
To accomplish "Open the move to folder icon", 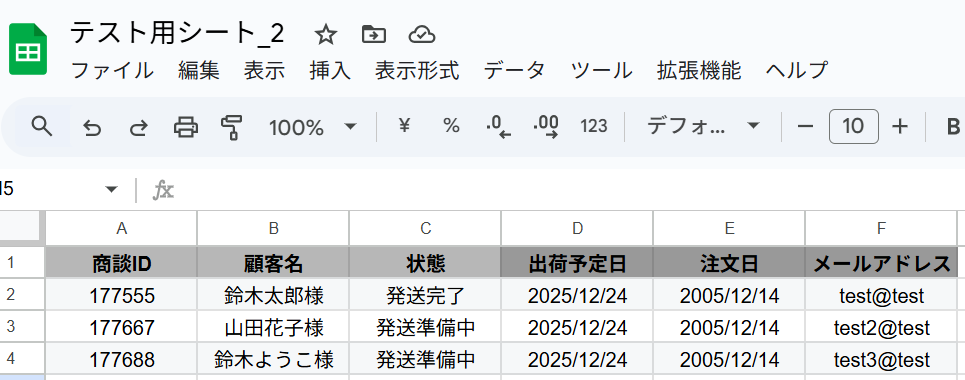I will (374, 34).
